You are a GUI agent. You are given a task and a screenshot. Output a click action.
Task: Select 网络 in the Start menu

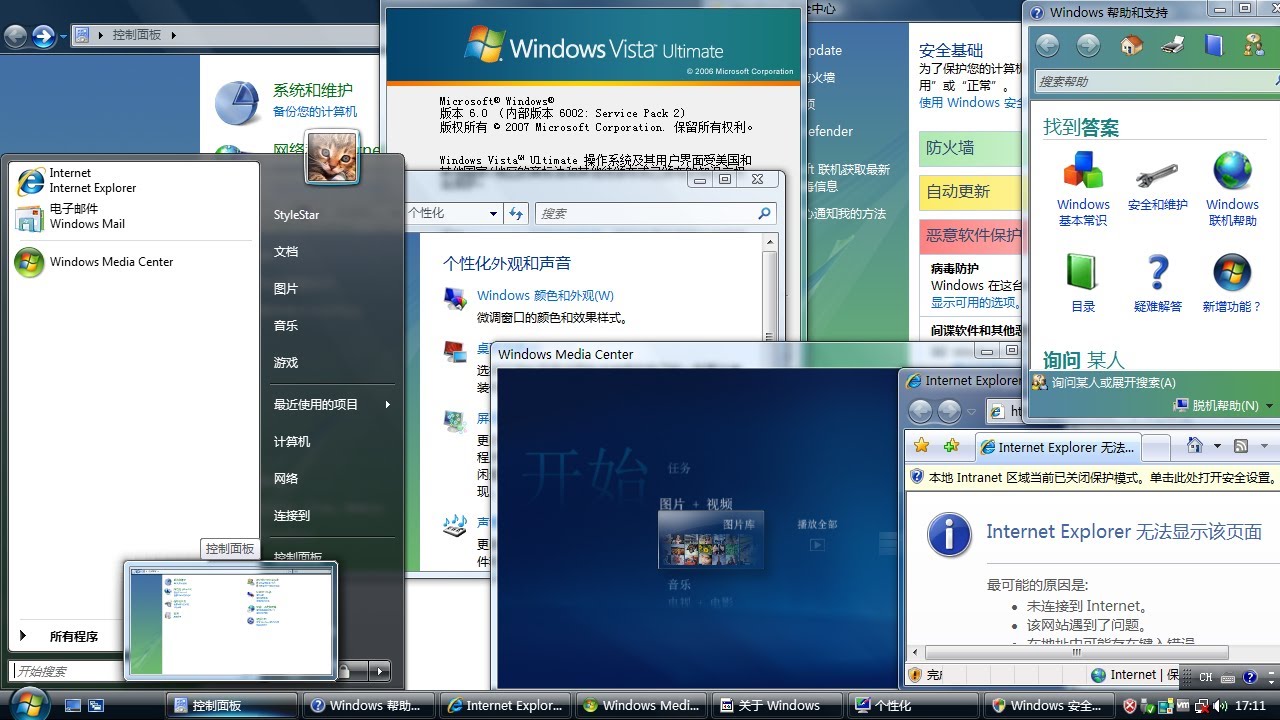pyautogui.click(x=286, y=478)
